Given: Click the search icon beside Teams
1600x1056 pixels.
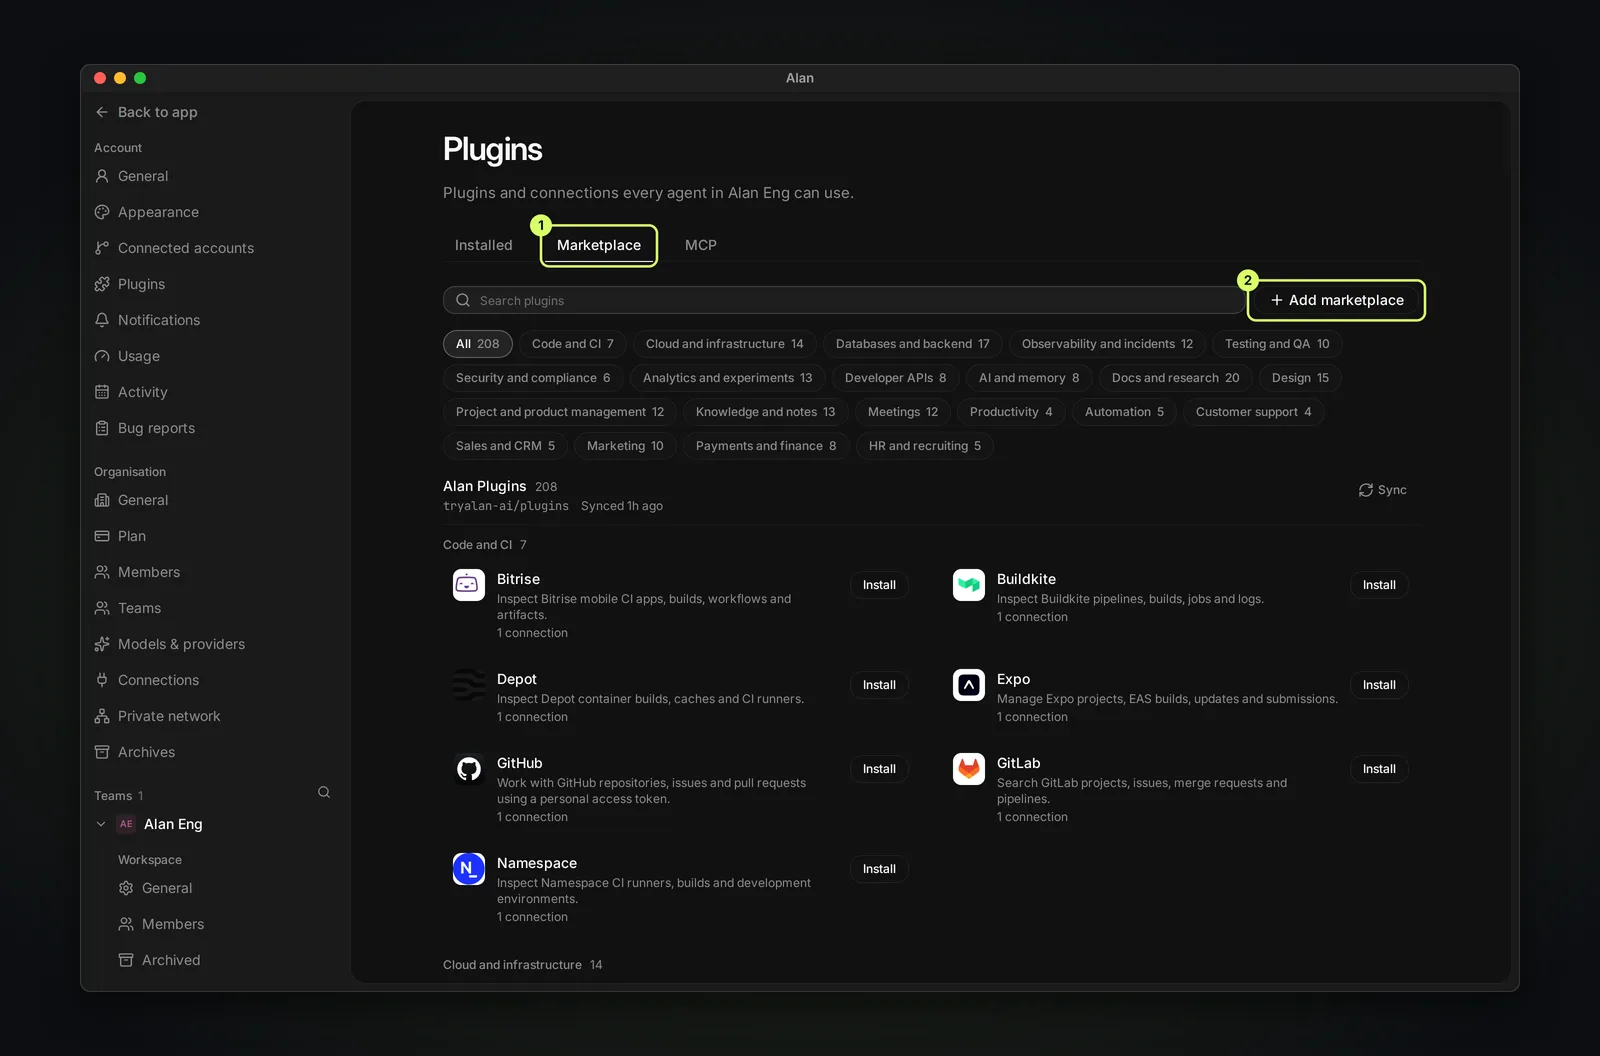Looking at the screenshot, I should (x=324, y=792).
